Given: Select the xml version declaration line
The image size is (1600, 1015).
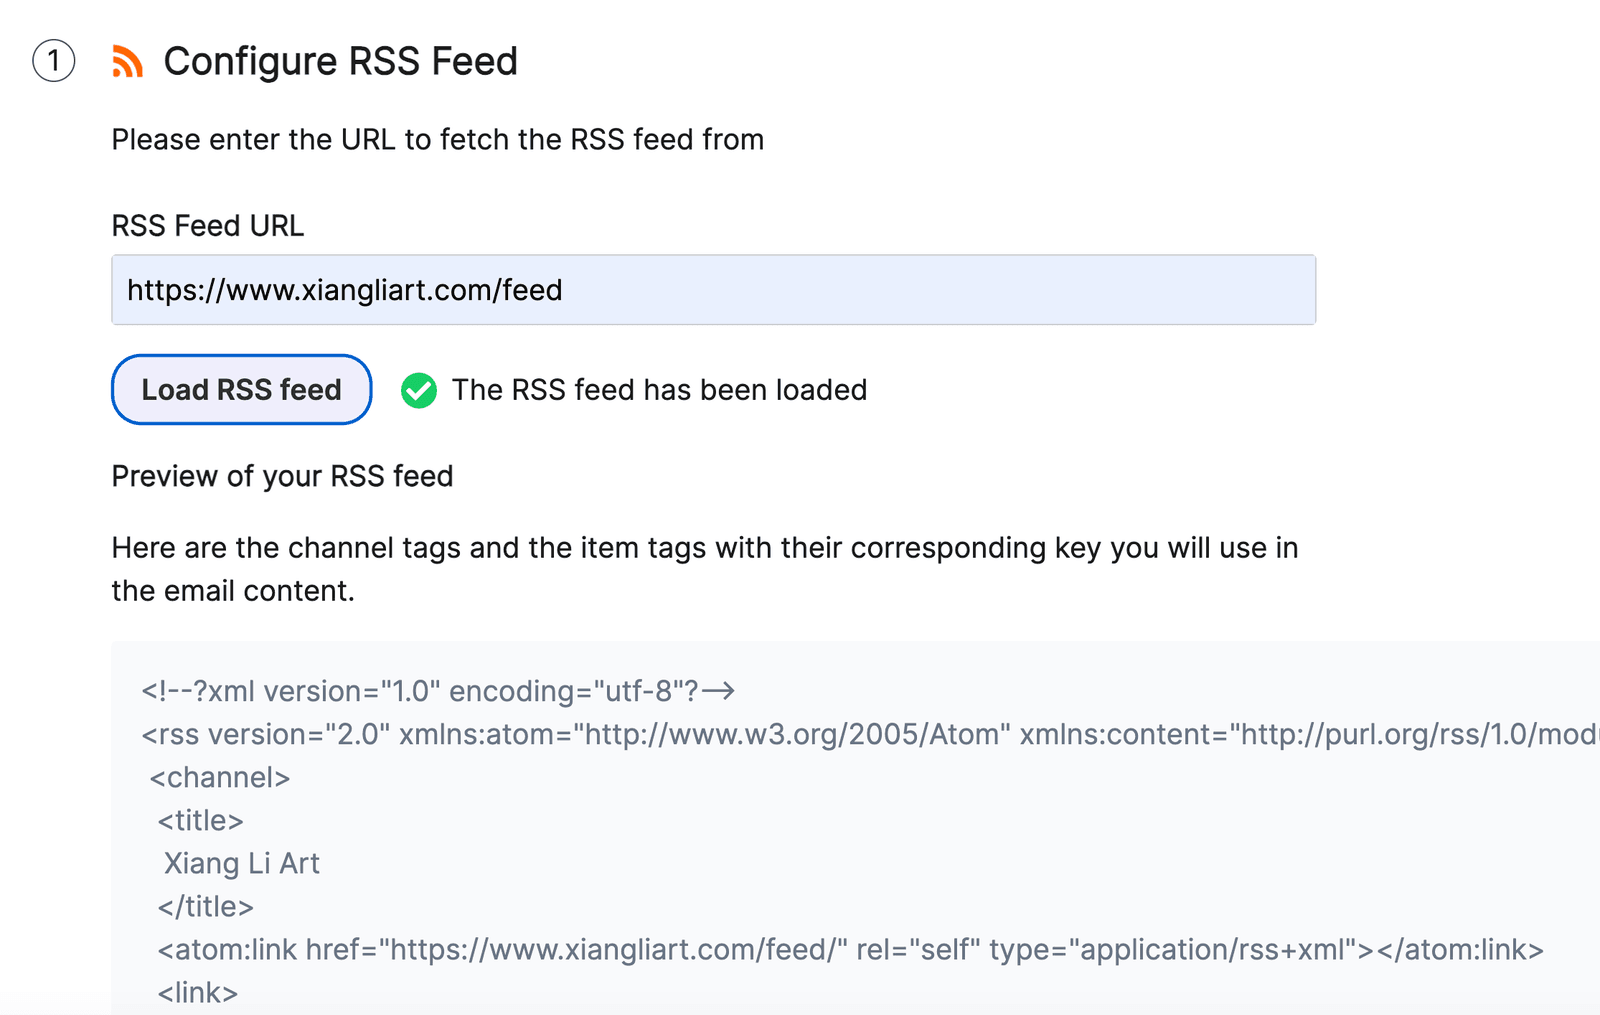Looking at the screenshot, I should coord(438,691).
